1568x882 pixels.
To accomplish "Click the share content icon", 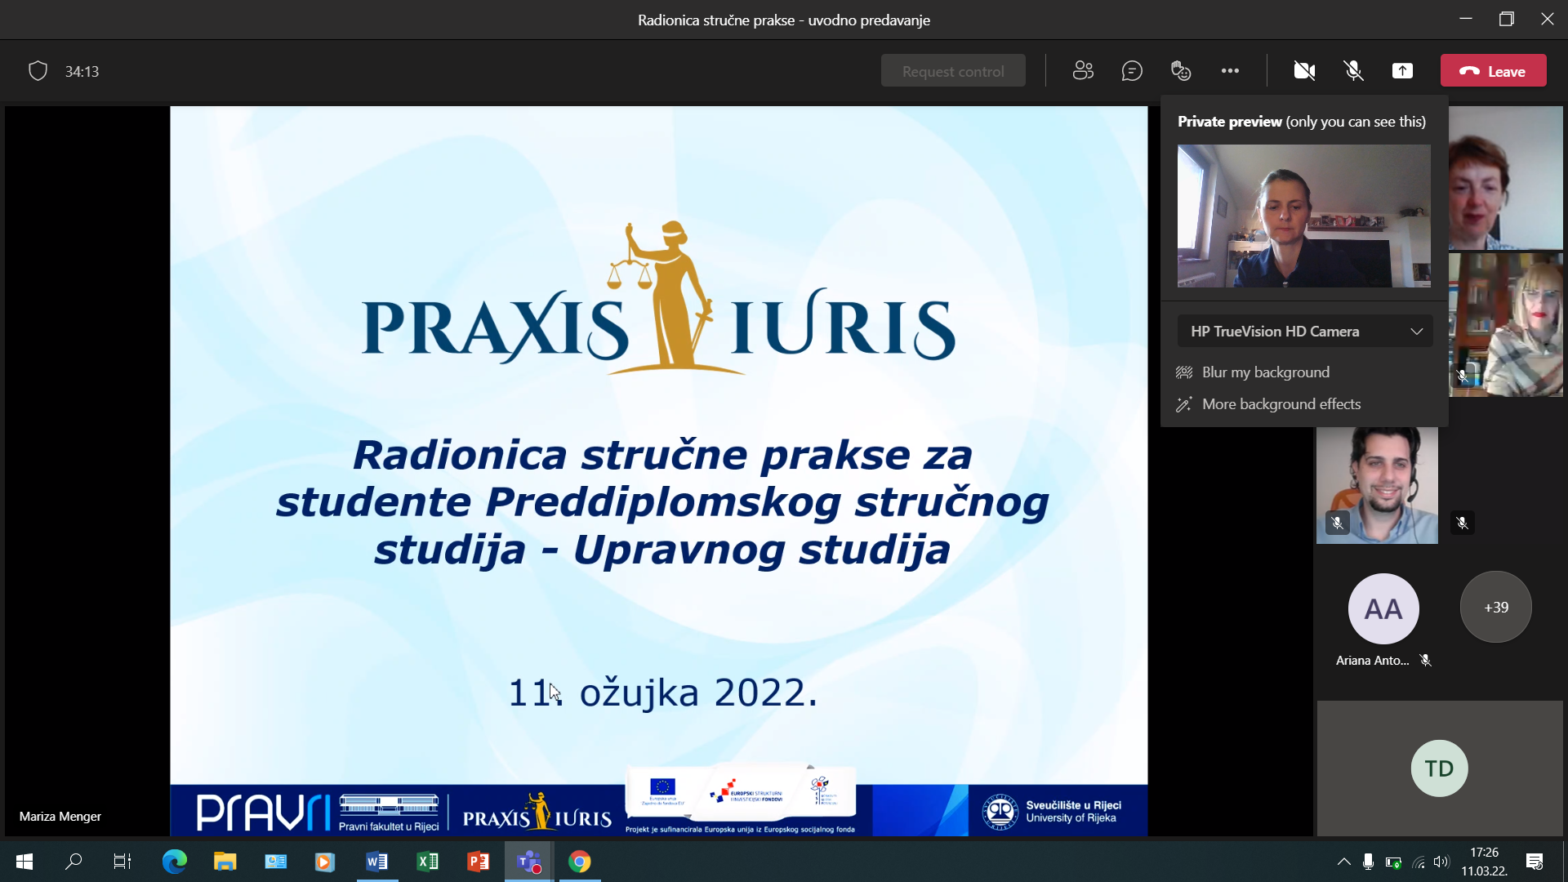I will pyautogui.click(x=1402, y=71).
